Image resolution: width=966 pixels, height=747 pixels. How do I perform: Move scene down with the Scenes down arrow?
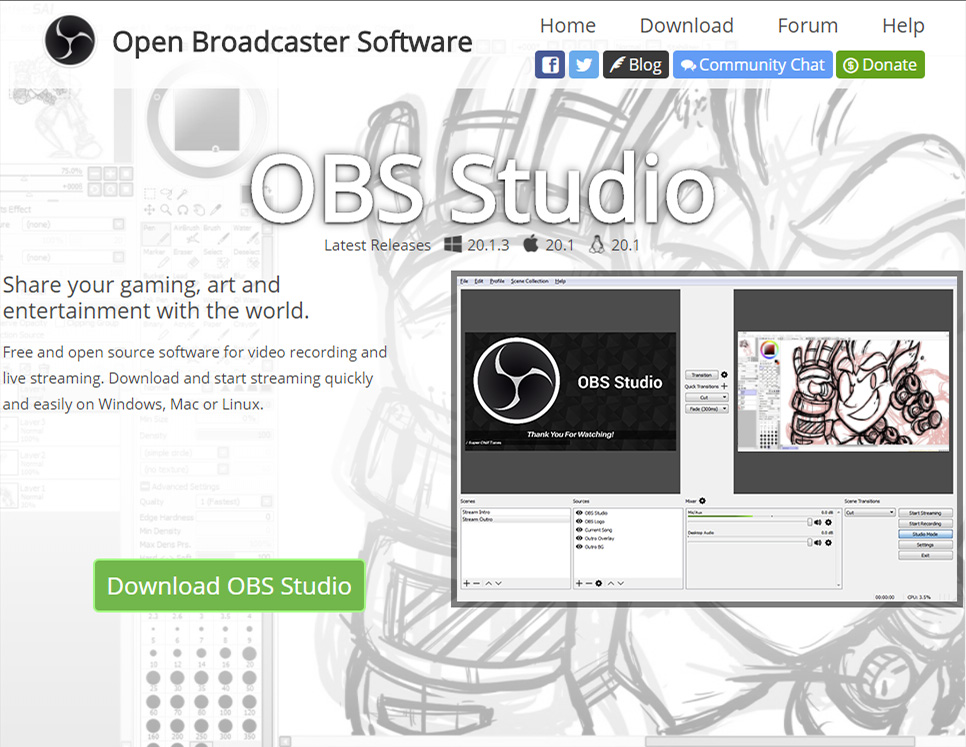click(x=498, y=583)
